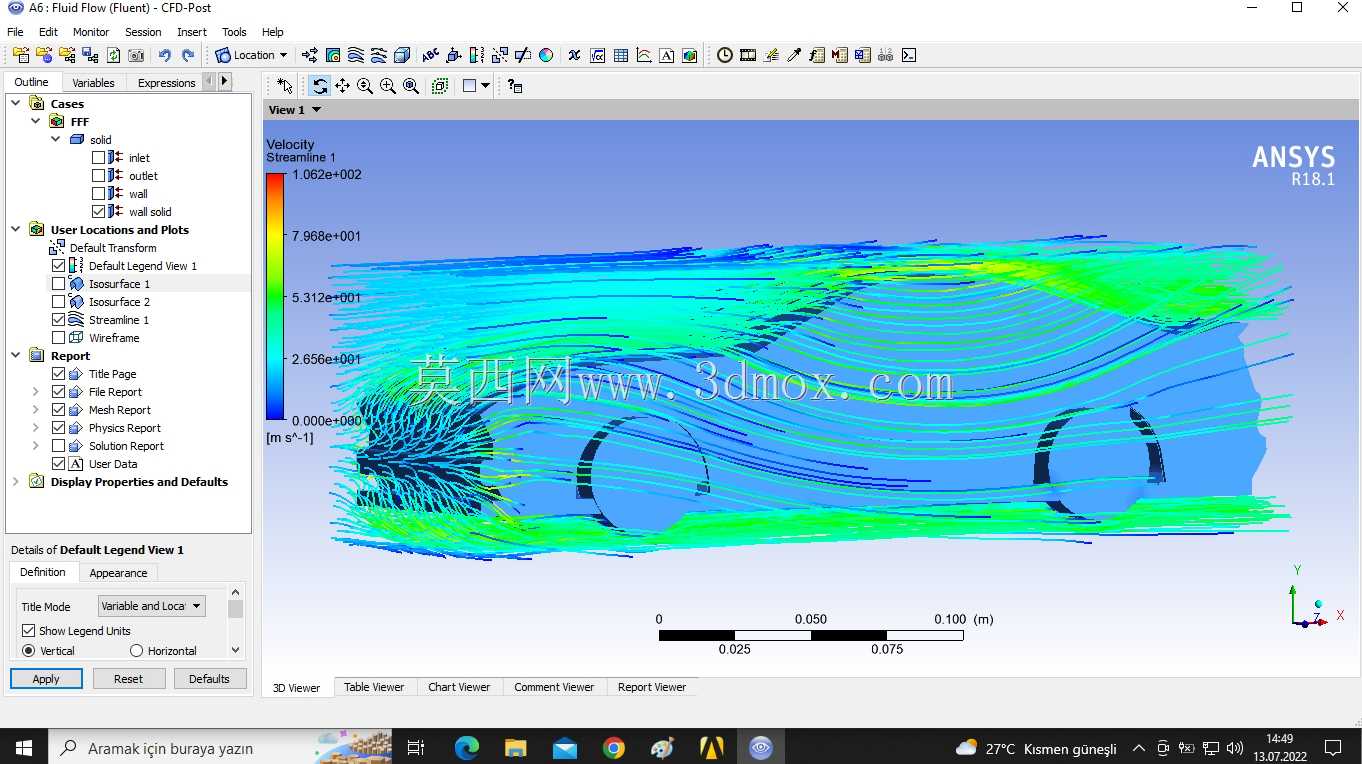Expand the Mesh Report item
The image size is (1362, 764).
click(36, 410)
